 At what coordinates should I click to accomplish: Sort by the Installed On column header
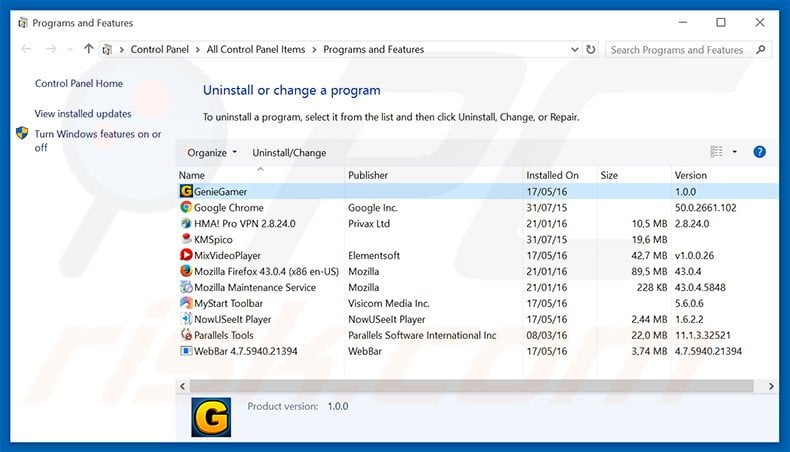pyautogui.click(x=560, y=175)
